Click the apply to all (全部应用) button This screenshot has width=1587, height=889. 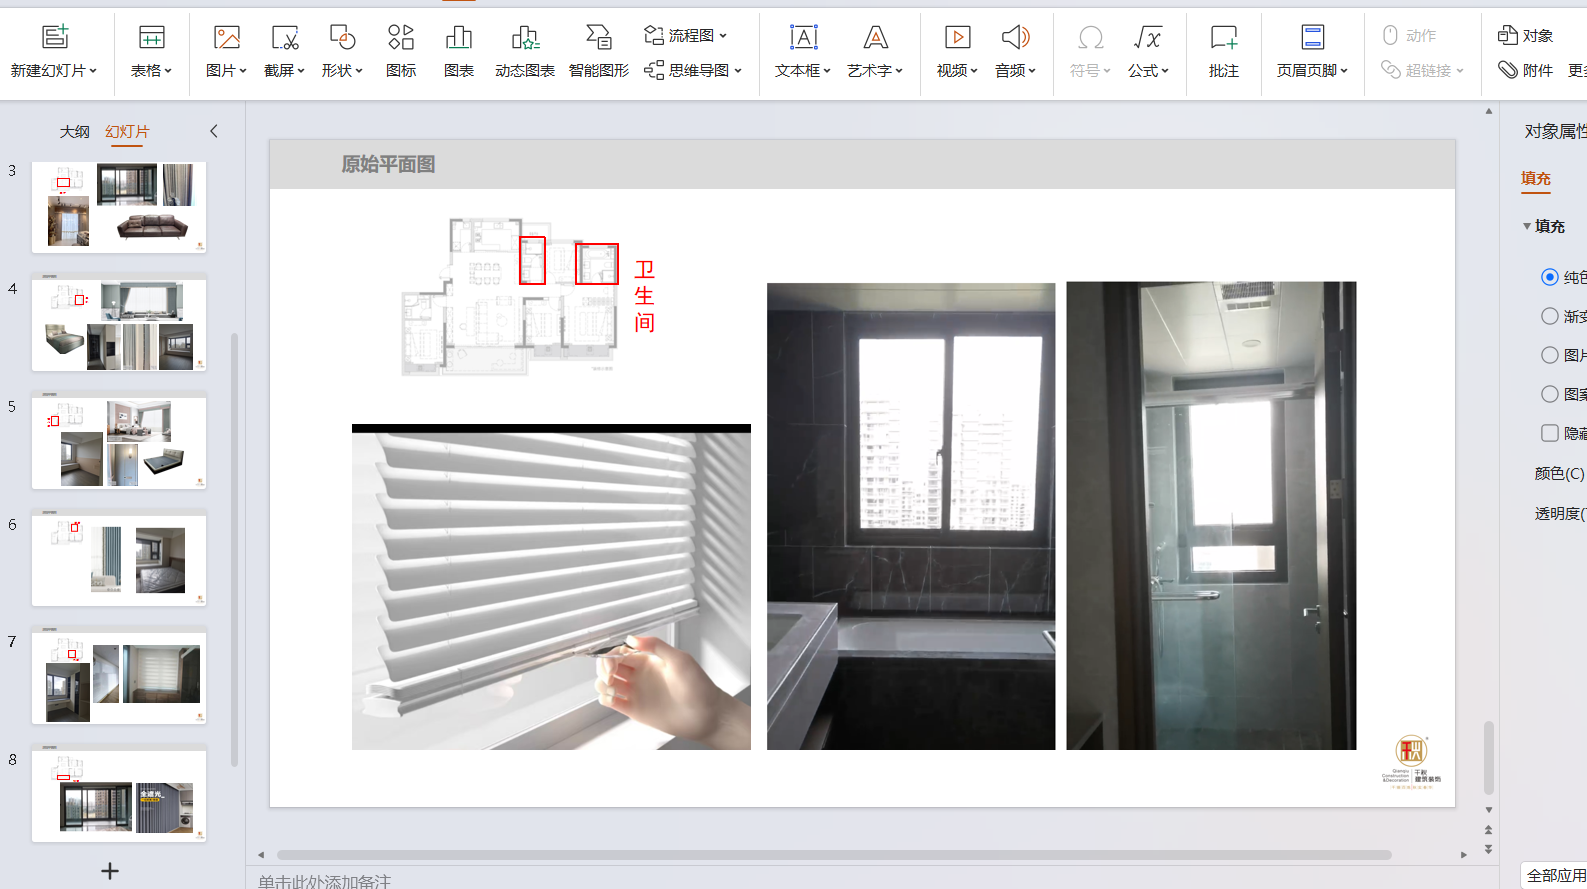pyautogui.click(x=1555, y=875)
